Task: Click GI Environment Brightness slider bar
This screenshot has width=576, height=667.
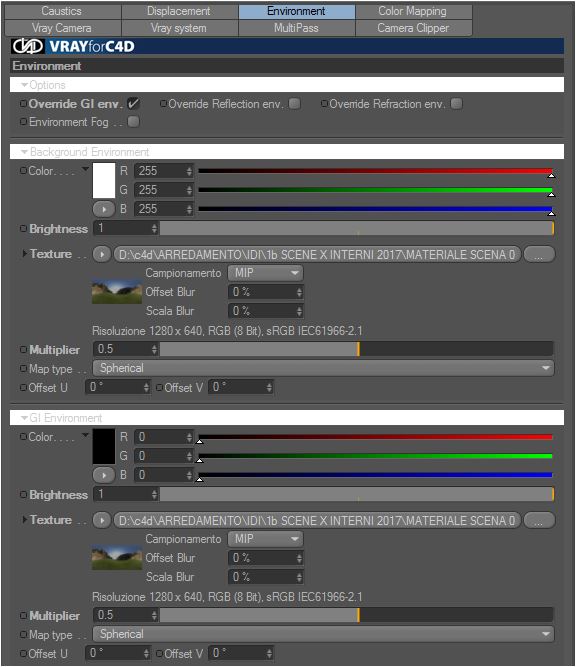Action: click(357, 494)
